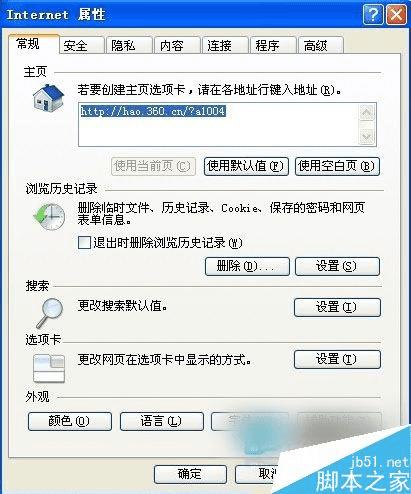Enable 退出时删除浏览历史记录 checkbox
This screenshot has width=411, height=494.
tap(84, 243)
